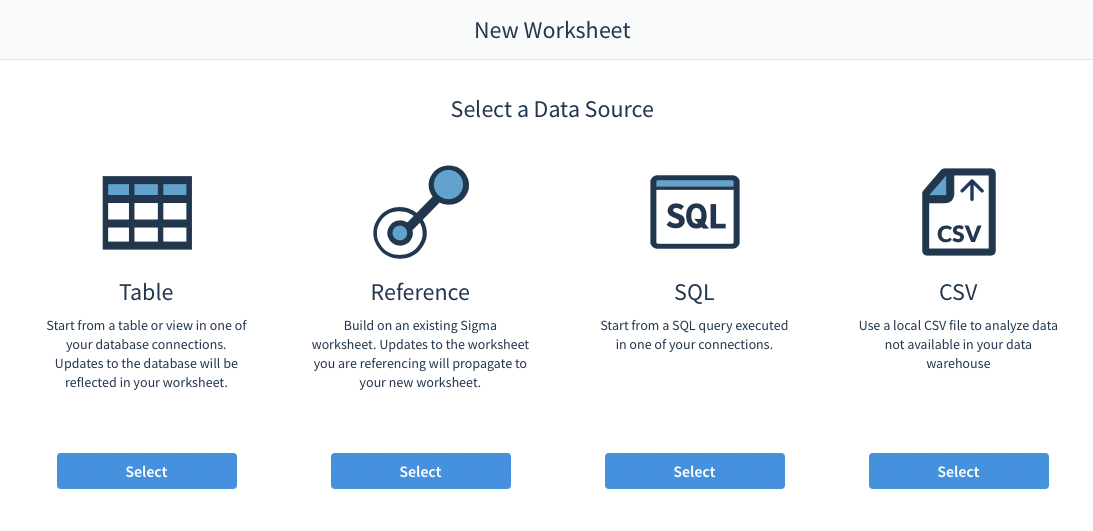Choose Select under Table data source
The image size is (1093, 531).
click(147, 471)
